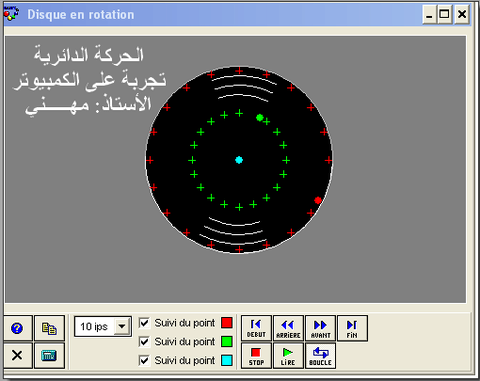Image resolution: width=480 pixels, height=381 pixels.
Task: Click the X quit button in bottom toolbar
Action: 17,355
